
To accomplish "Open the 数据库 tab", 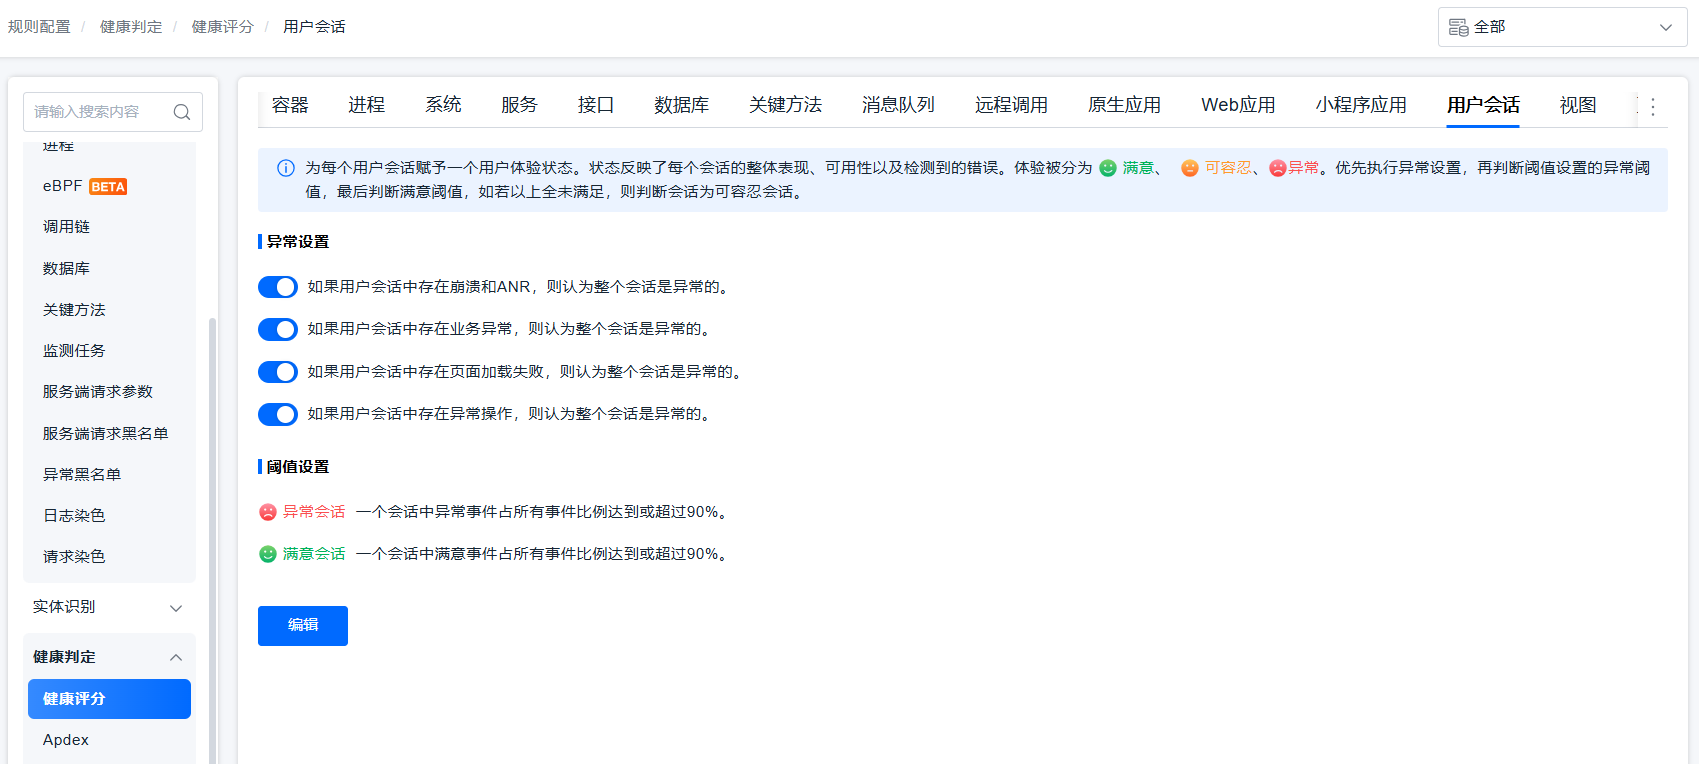I will 681,105.
